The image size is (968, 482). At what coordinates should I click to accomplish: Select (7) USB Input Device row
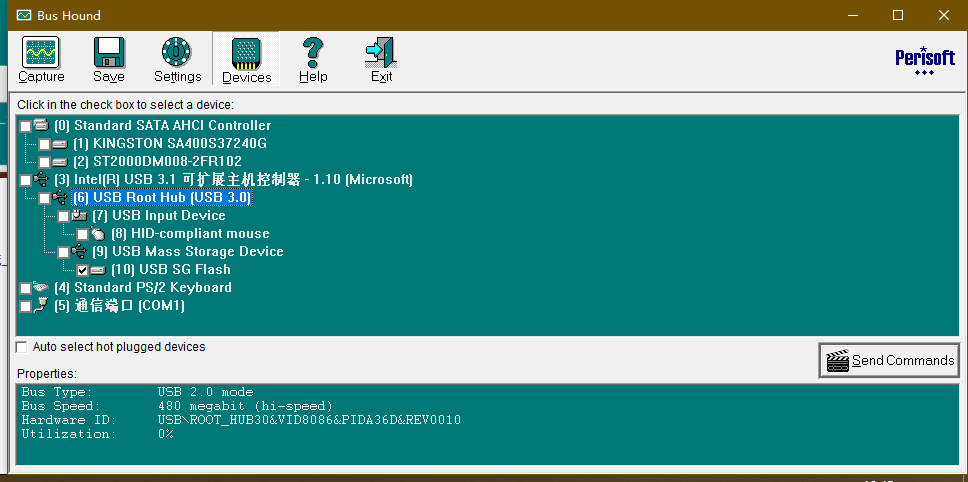click(x=159, y=215)
